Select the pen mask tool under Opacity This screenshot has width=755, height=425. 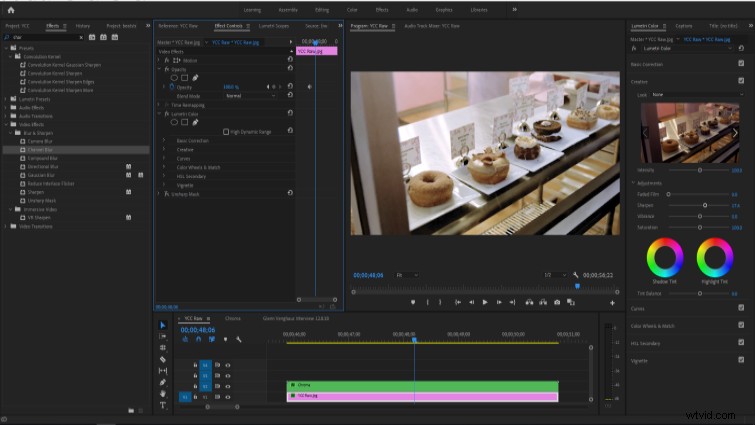195,78
